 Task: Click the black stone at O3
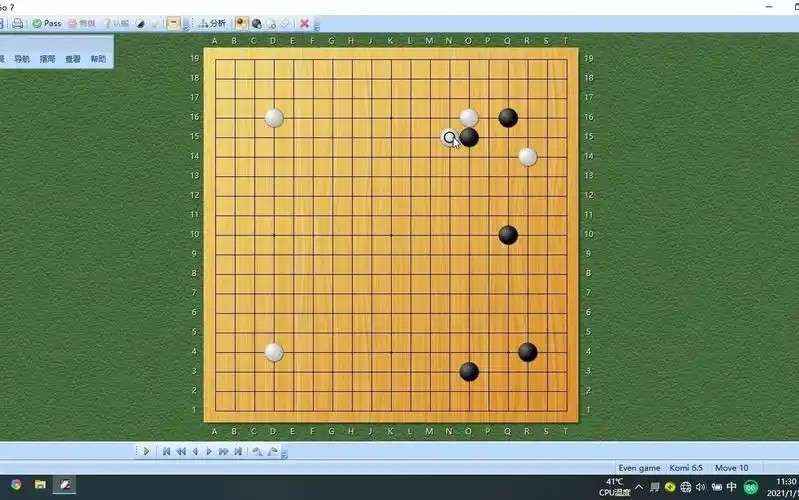(469, 372)
